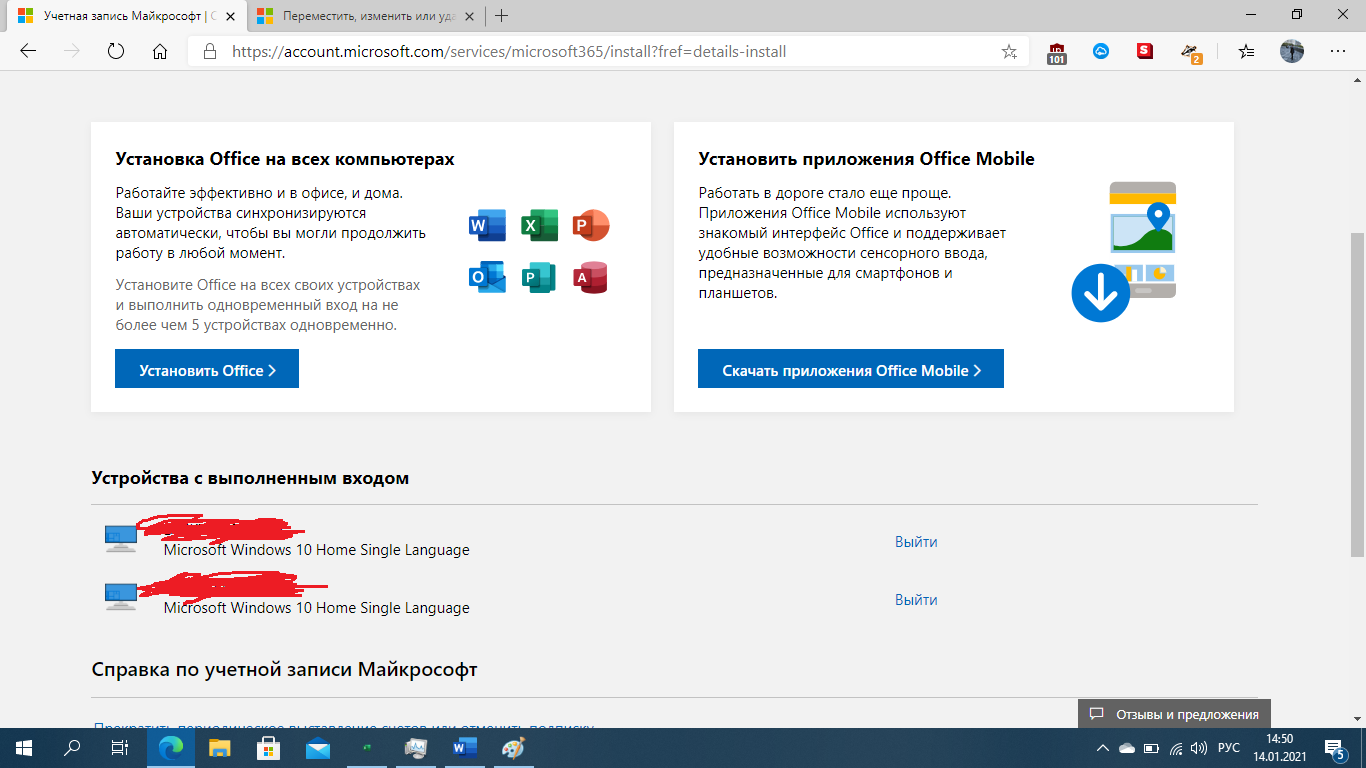Open Microsoft Store from the taskbar
This screenshot has width=1366, height=768.
click(268, 748)
